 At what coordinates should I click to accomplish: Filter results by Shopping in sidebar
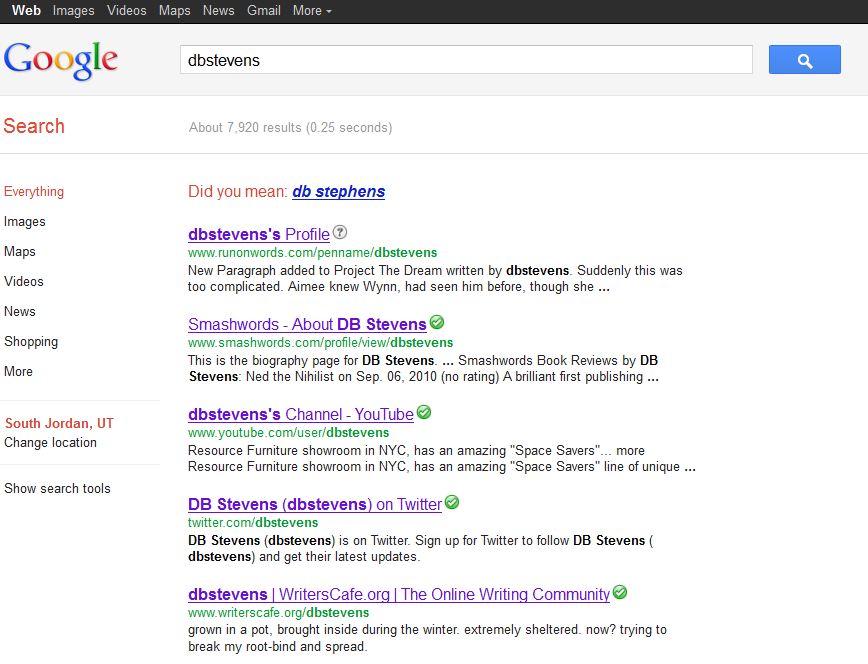click(x=31, y=342)
